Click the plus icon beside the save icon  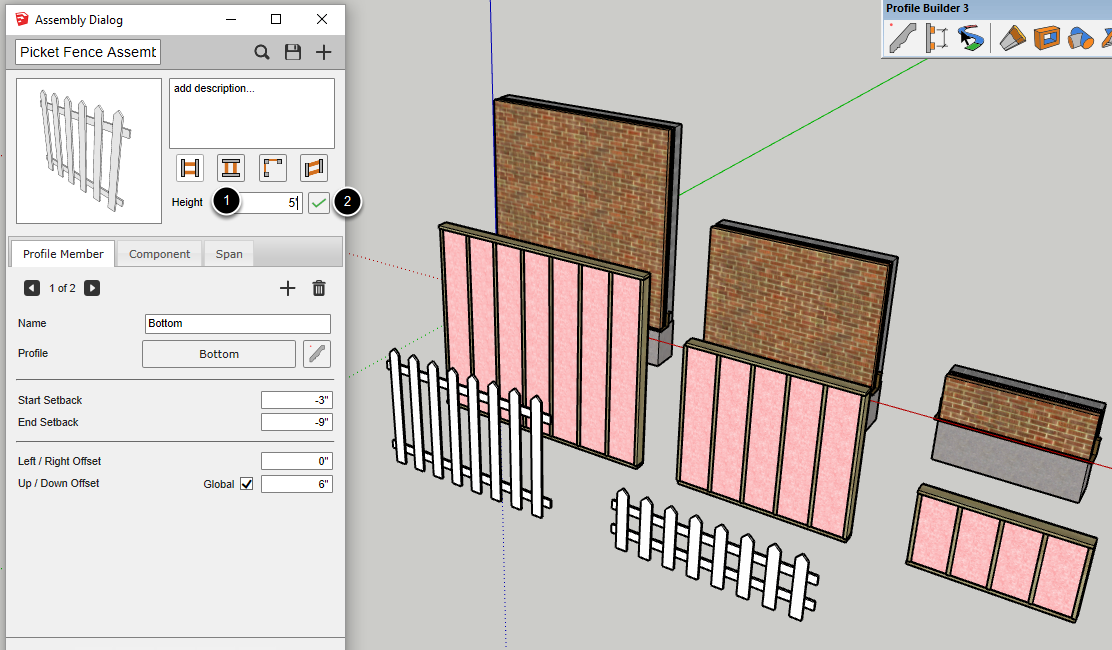pos(323,52)
